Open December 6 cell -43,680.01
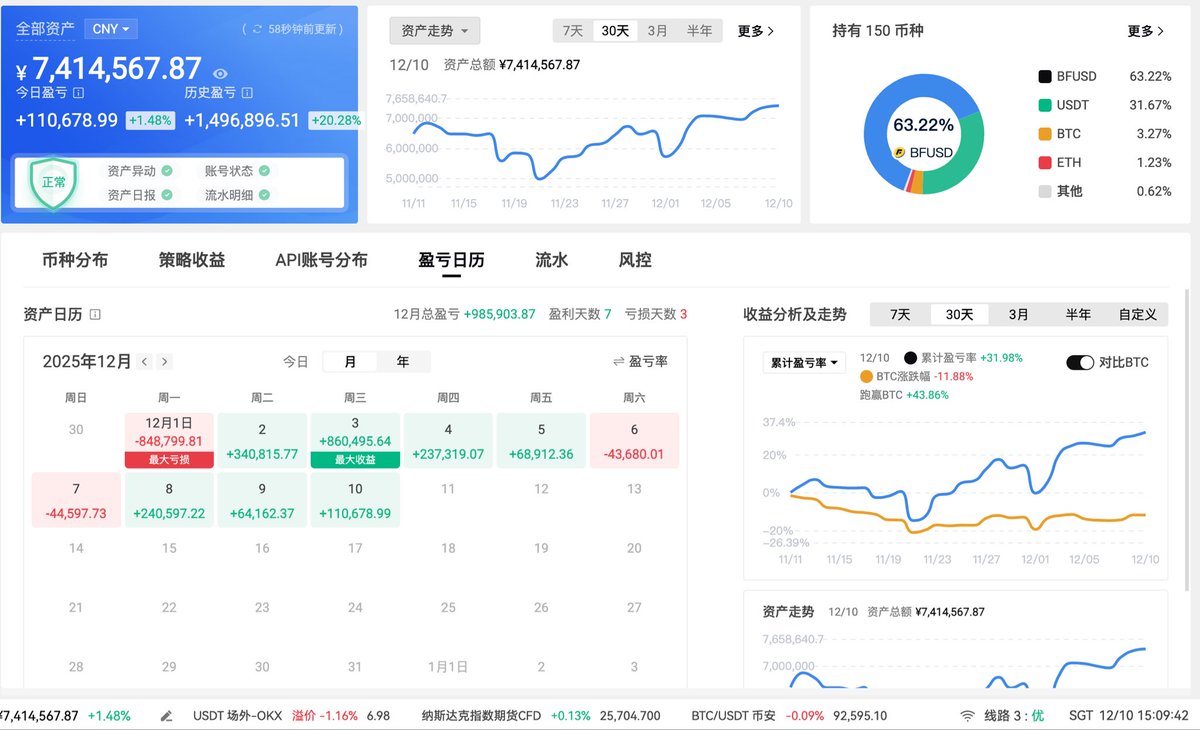Screen dimensions: 1200x730 634,440
